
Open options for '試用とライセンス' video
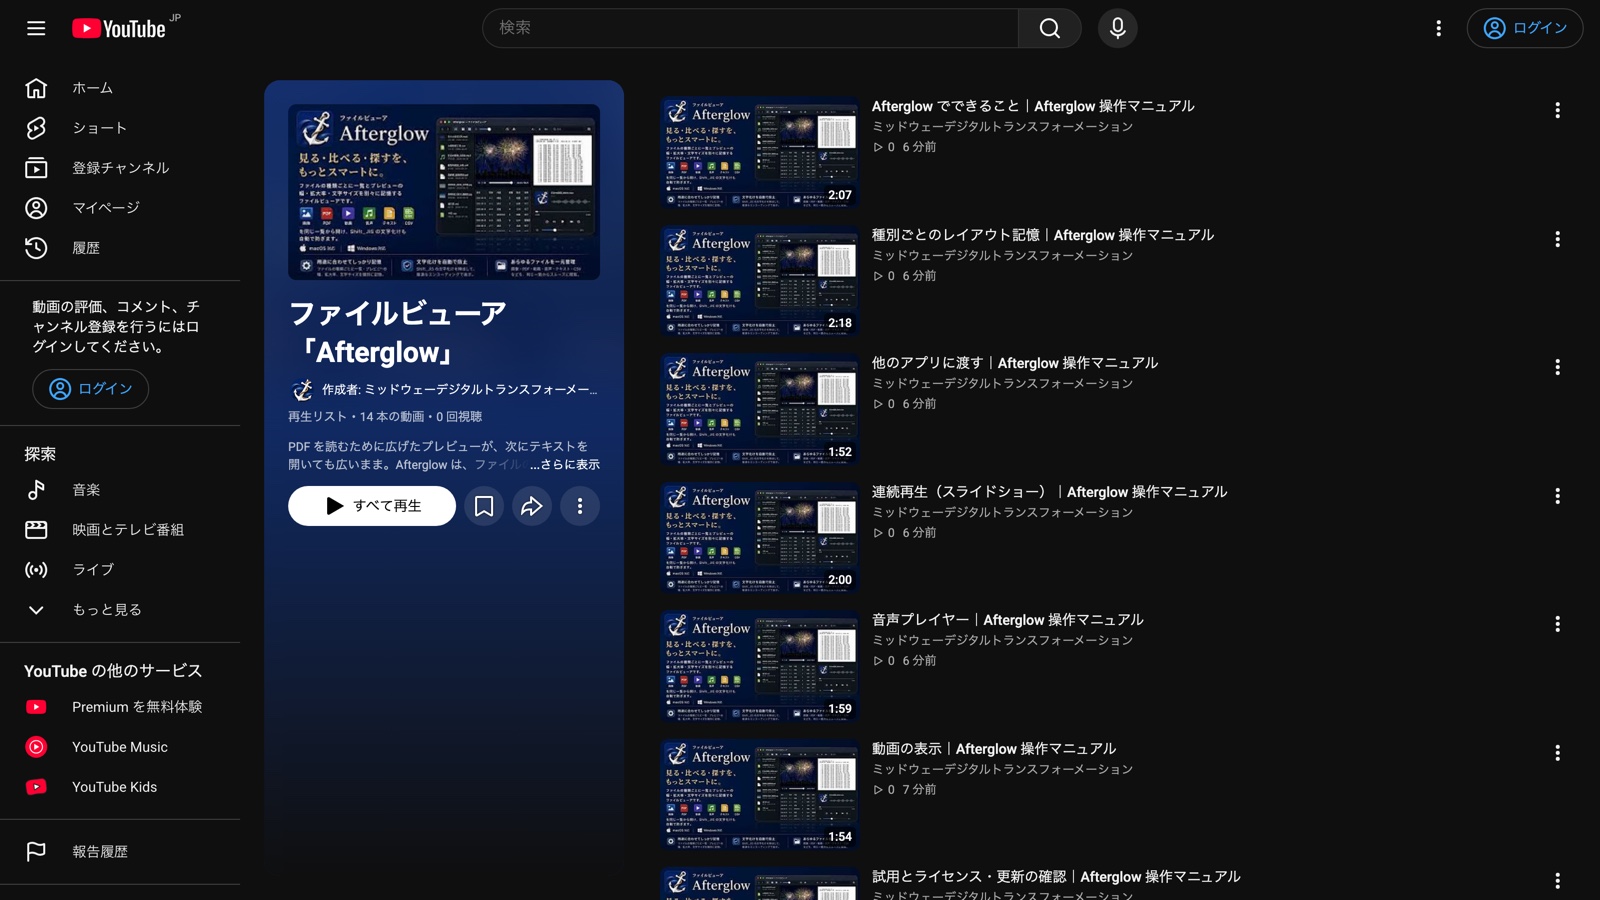pyautogui.click(x=1557, y=881)
